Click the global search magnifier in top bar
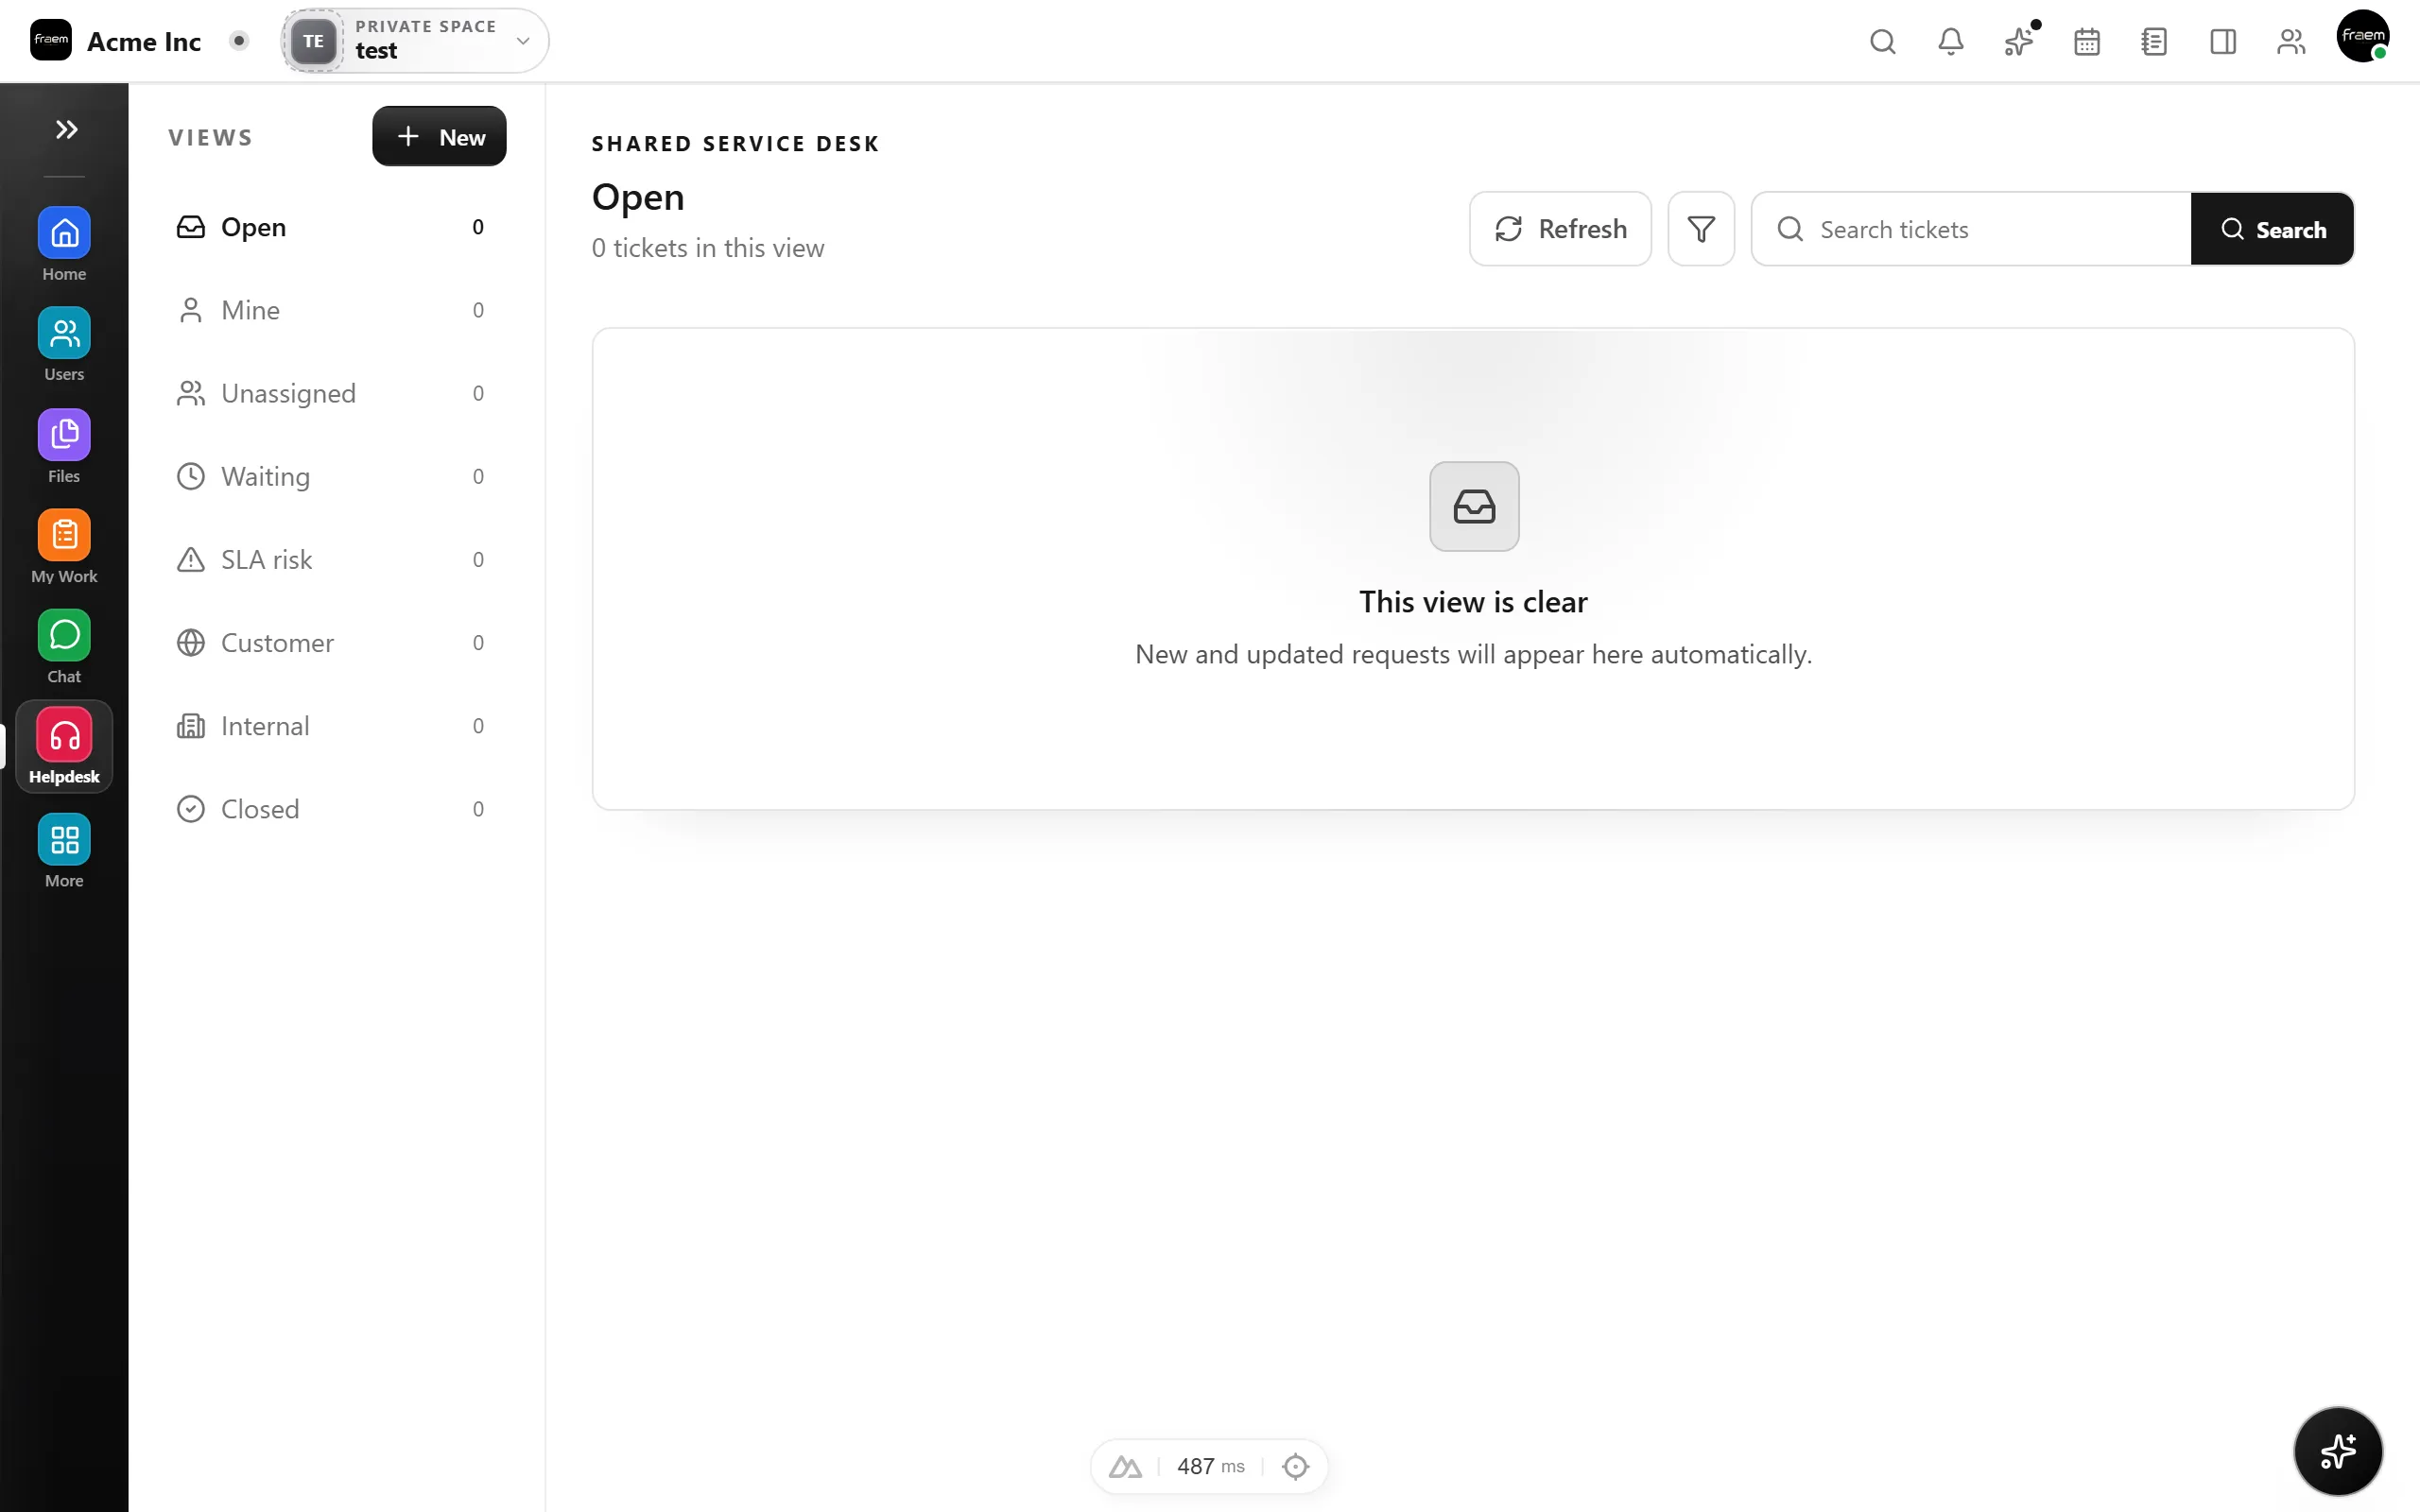Screen dimensions: 2420x1512 point(1882,41)
